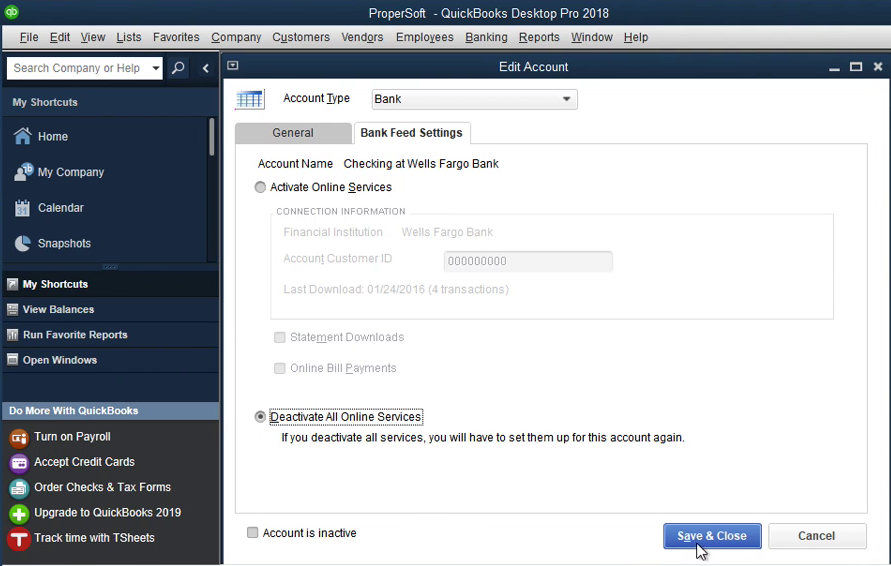This screenshot has width=891, height=566.
Task: Open the Edit menu
Action: (60, 37)
